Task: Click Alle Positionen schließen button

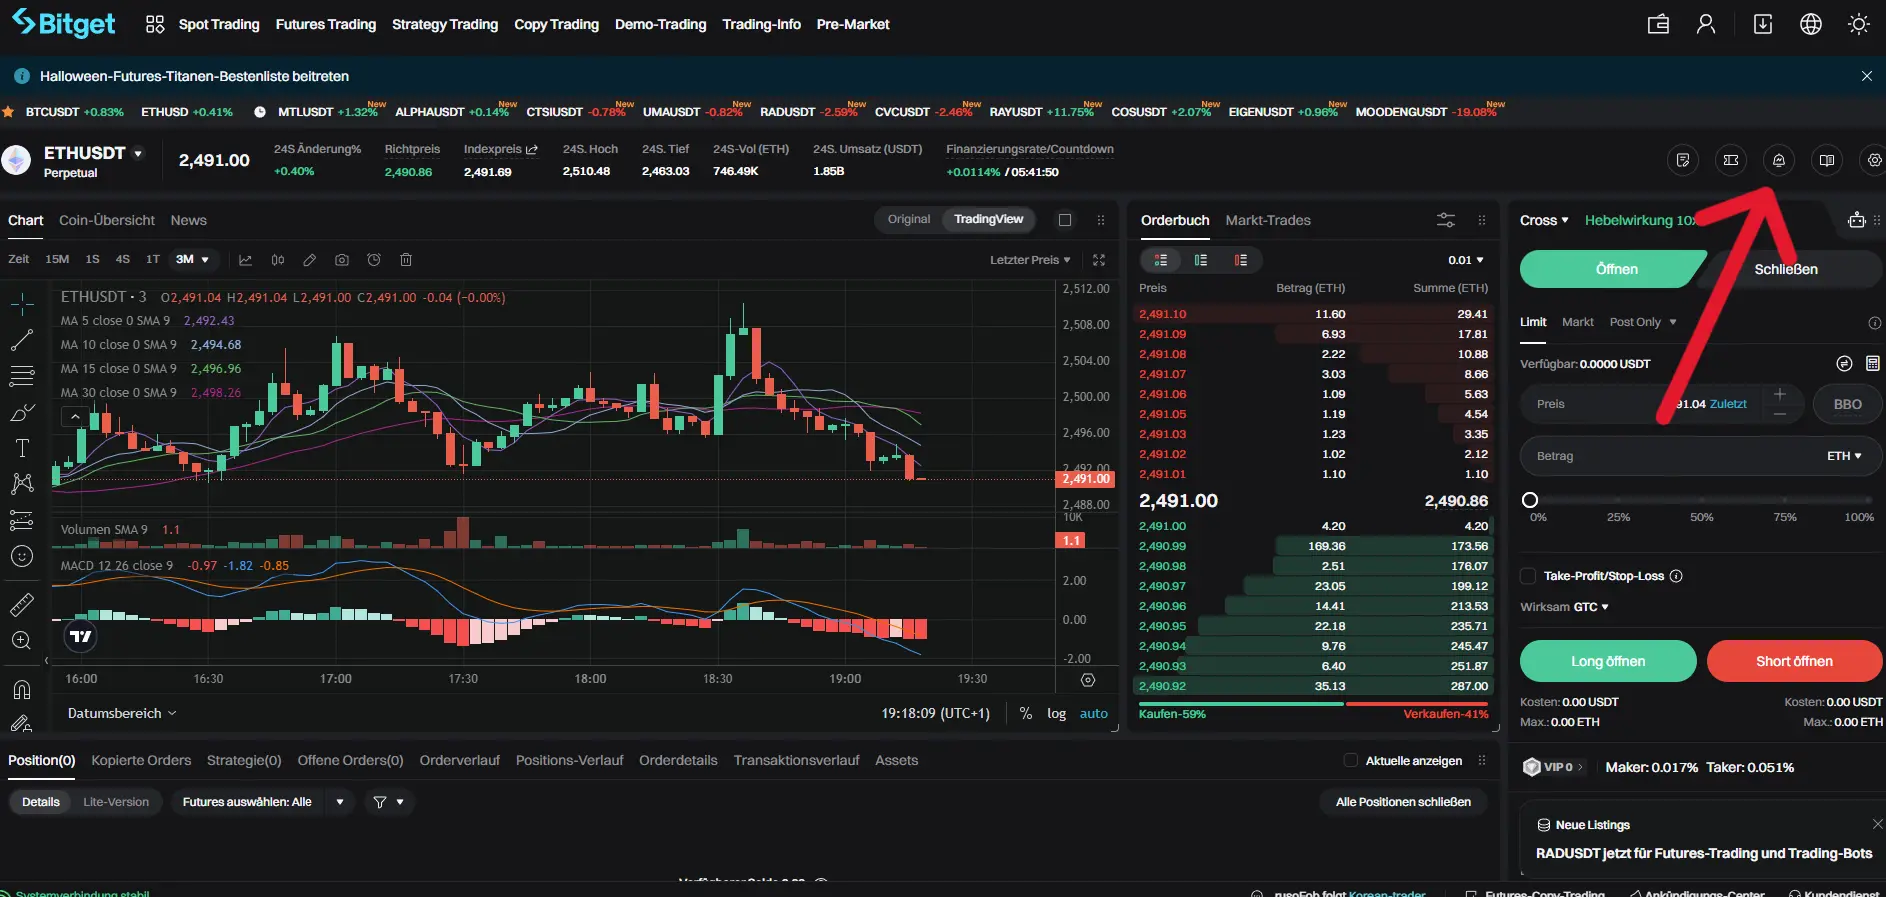Action: tap(1403, 802)
